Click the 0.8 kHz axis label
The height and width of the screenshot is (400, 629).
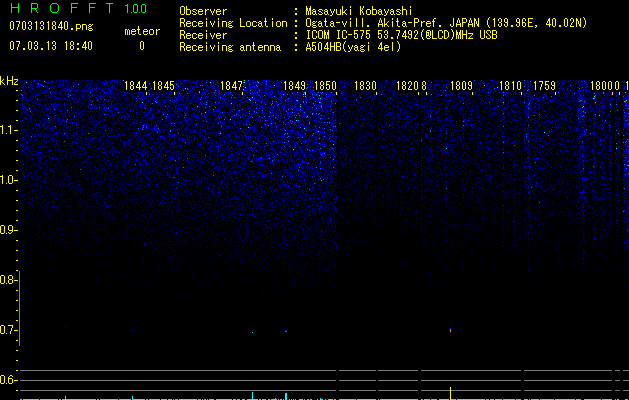(8, 280)
